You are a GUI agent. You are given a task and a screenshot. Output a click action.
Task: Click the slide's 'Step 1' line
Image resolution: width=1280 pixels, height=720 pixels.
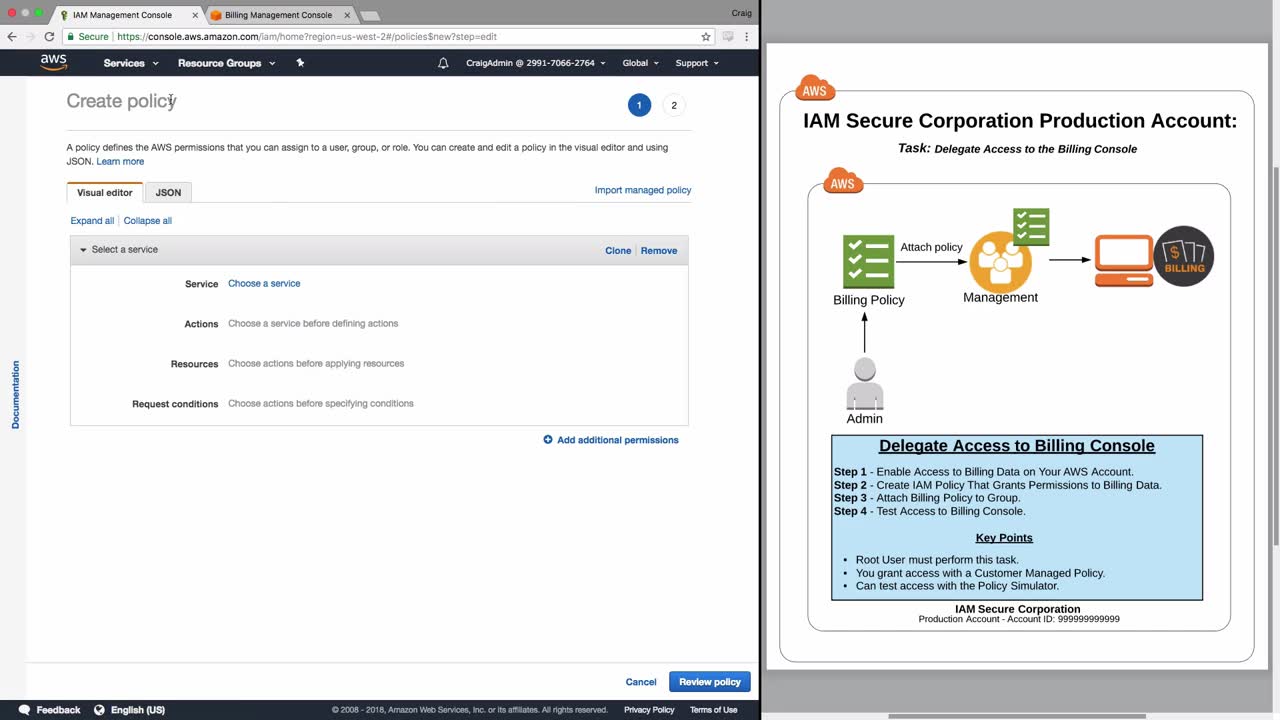click(x=984, y=472)
